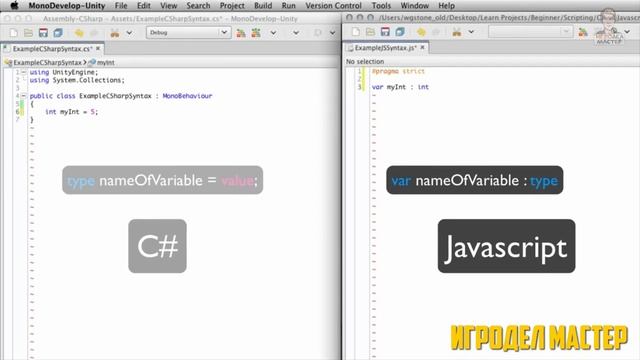Click Save All icon in left window toolbar
Viewport: 640px width, 360px height.
coord(58,33)
